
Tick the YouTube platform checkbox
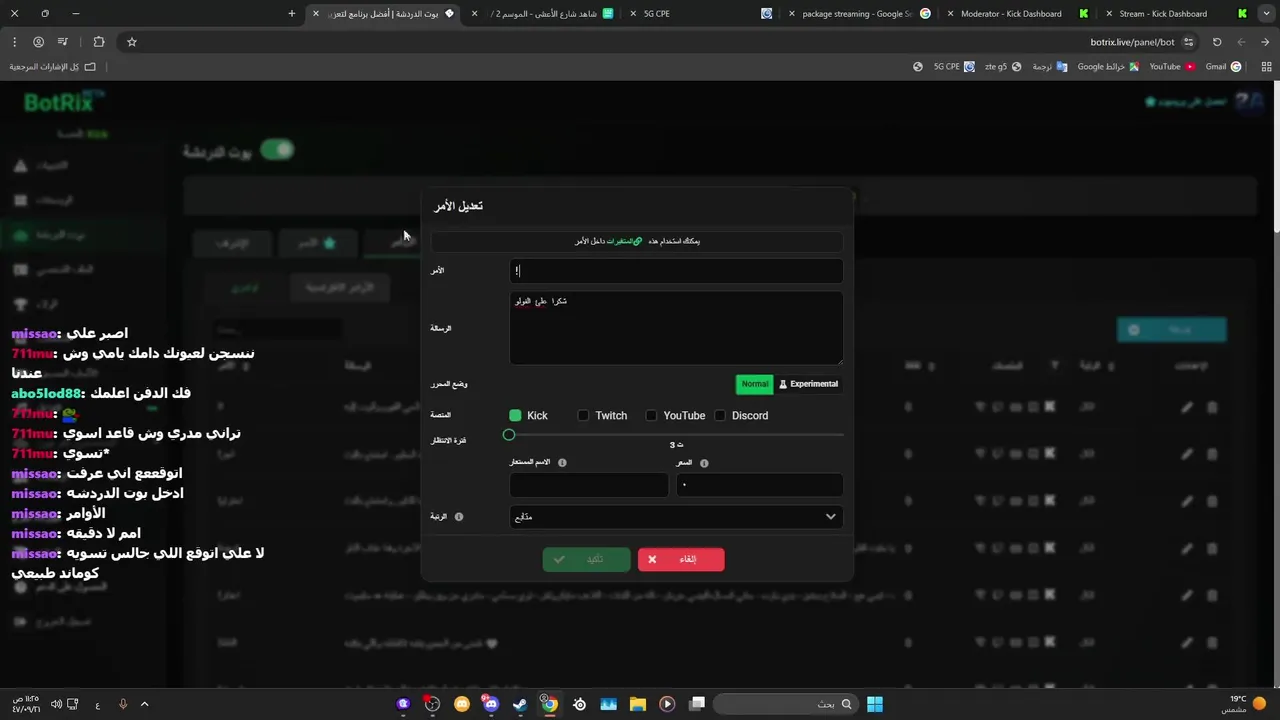(x=651, y=415)
